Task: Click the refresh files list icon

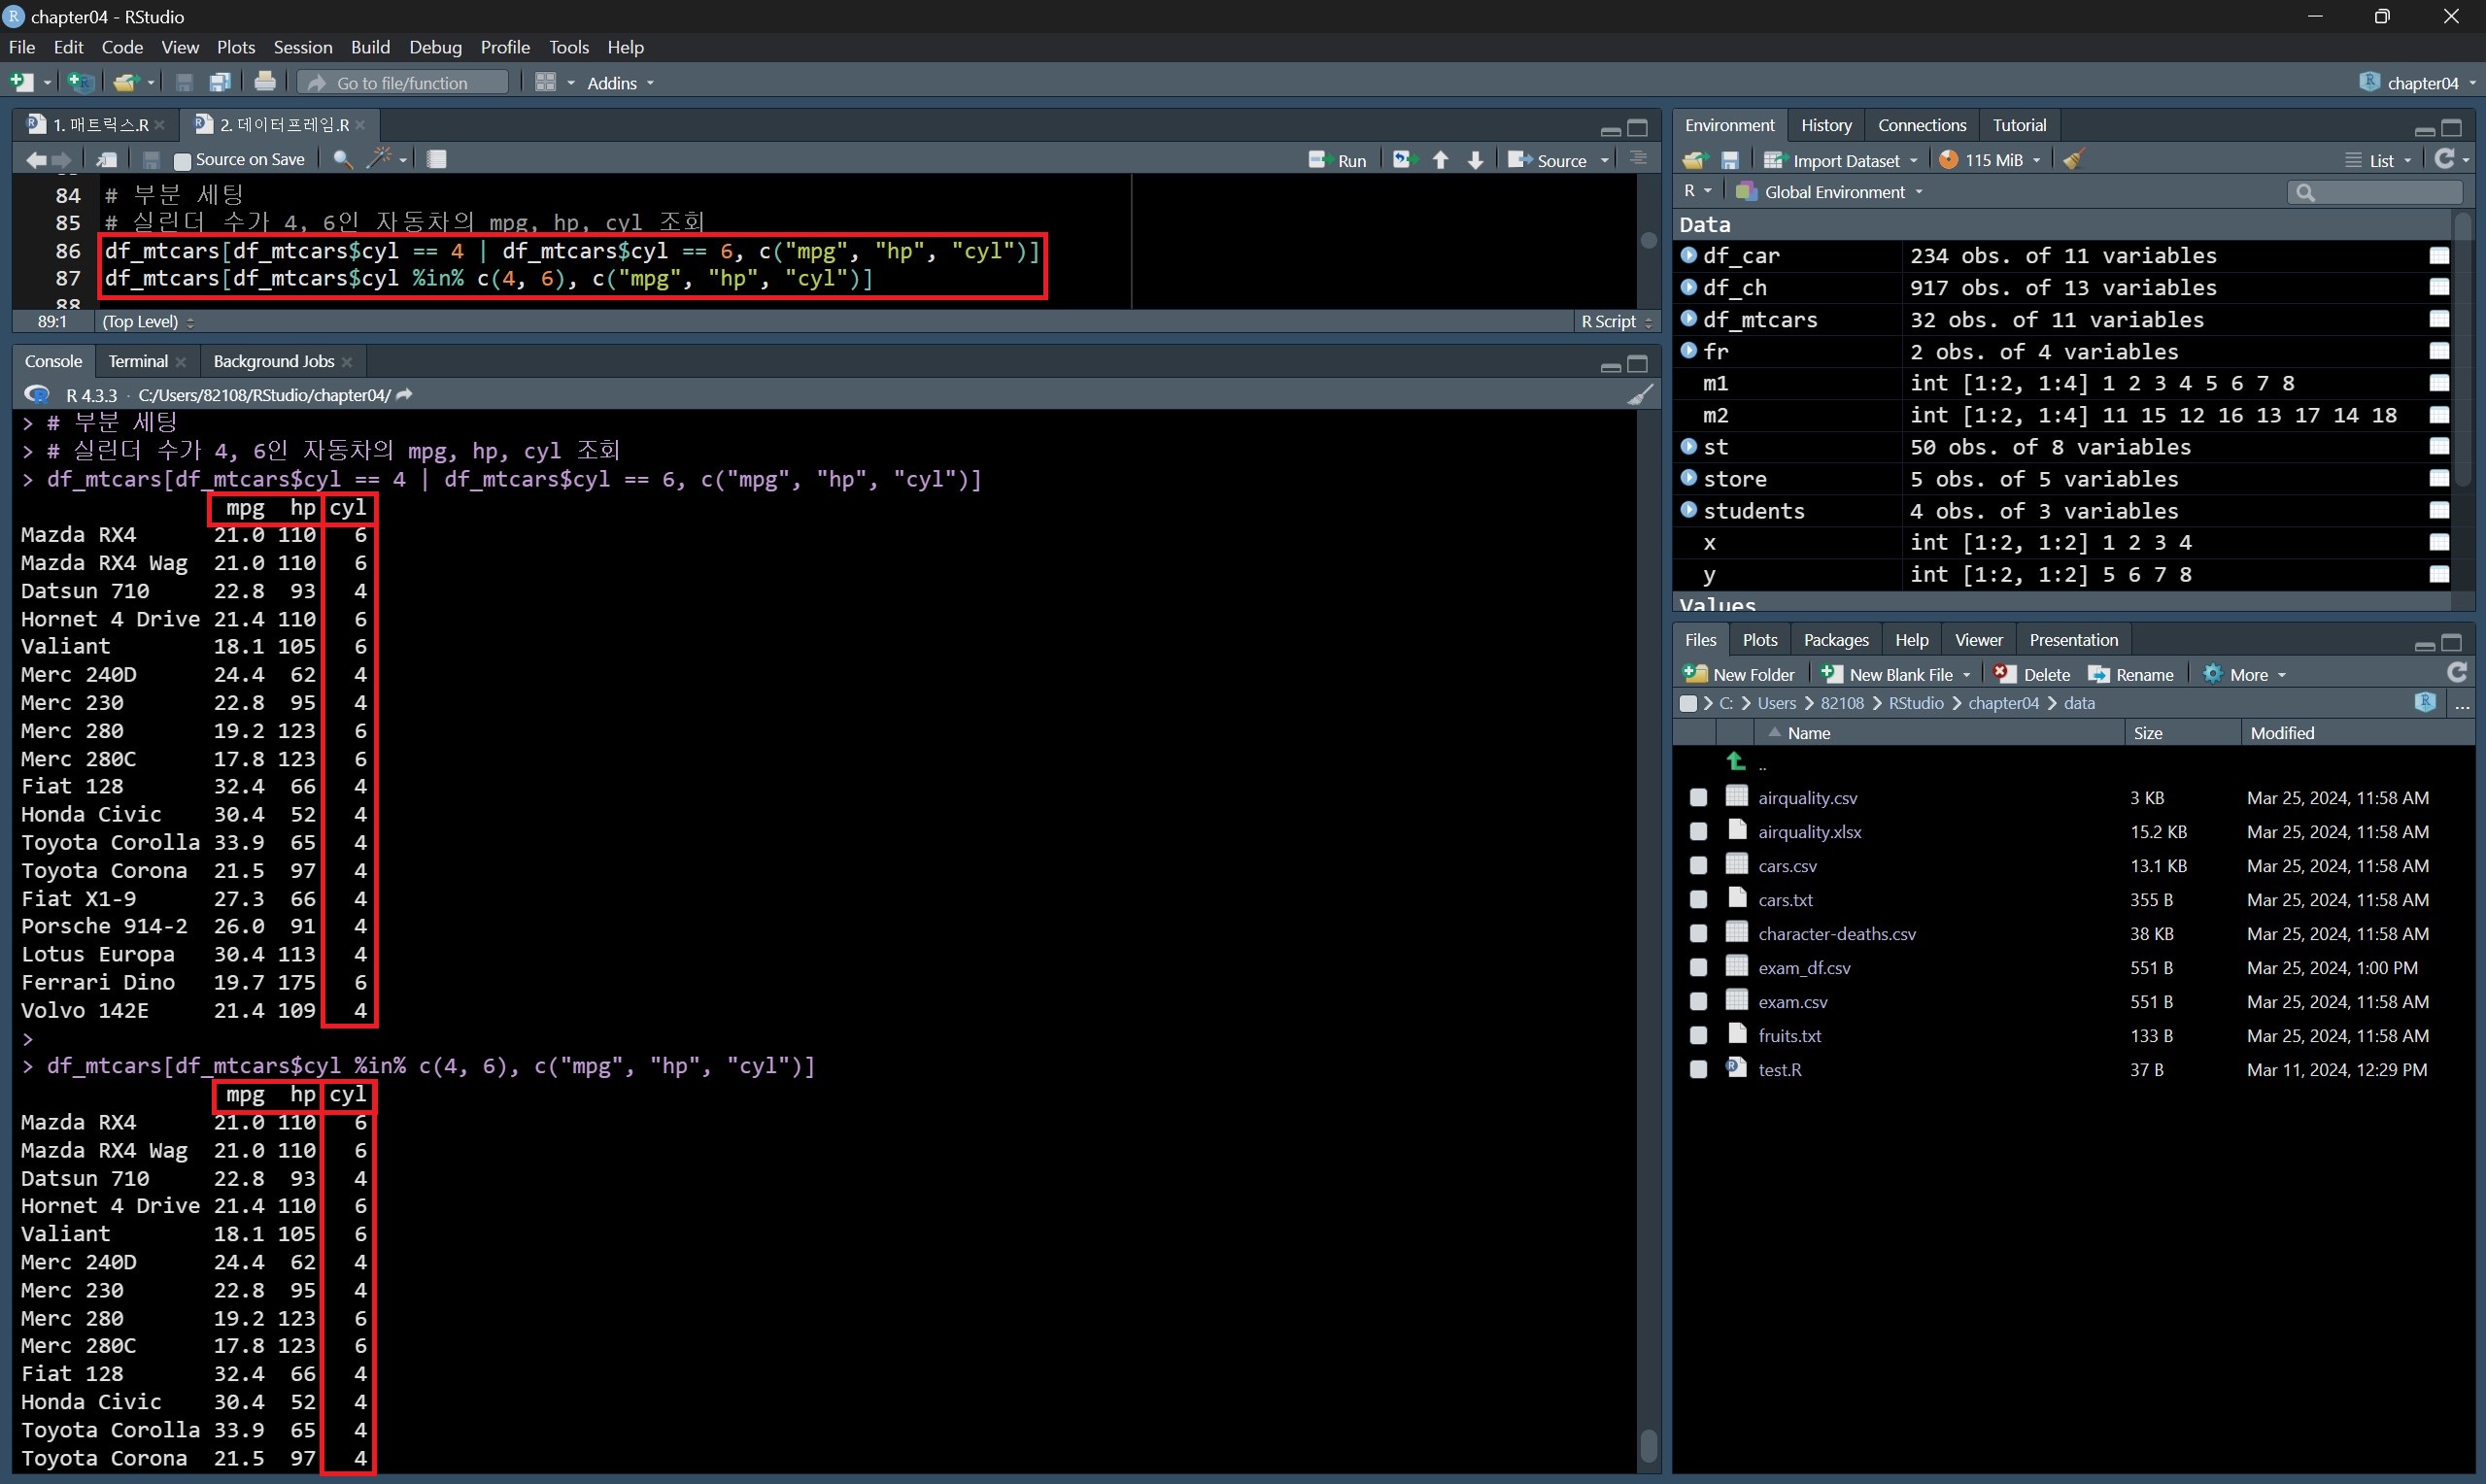Action: pyautogui.click(x=2456, y=673)
